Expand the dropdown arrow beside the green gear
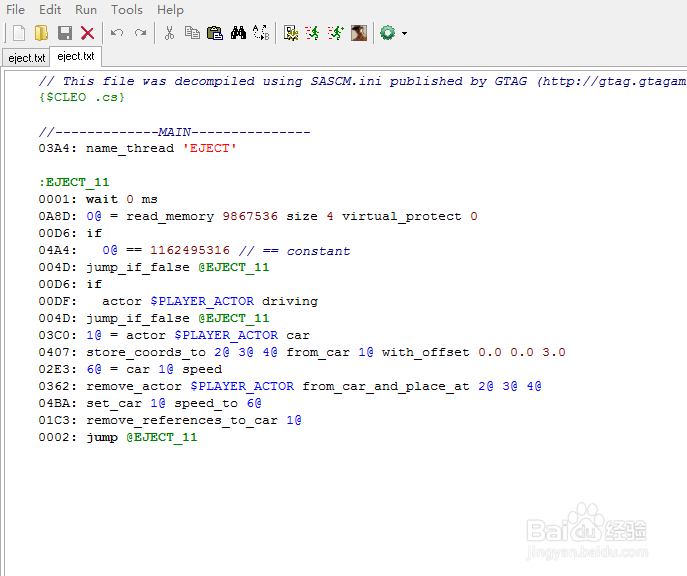The height and width of the screenshot is (576, 687). (404, 33)
